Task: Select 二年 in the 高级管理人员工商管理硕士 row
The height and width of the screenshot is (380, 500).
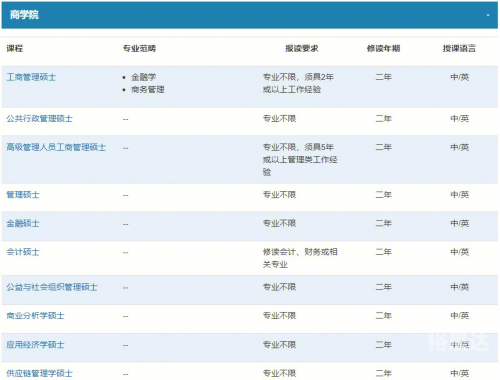Action: click(383, 147)
